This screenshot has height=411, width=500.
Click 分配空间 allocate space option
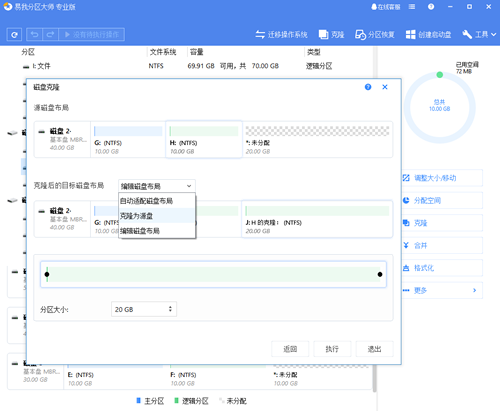point(442,200)
